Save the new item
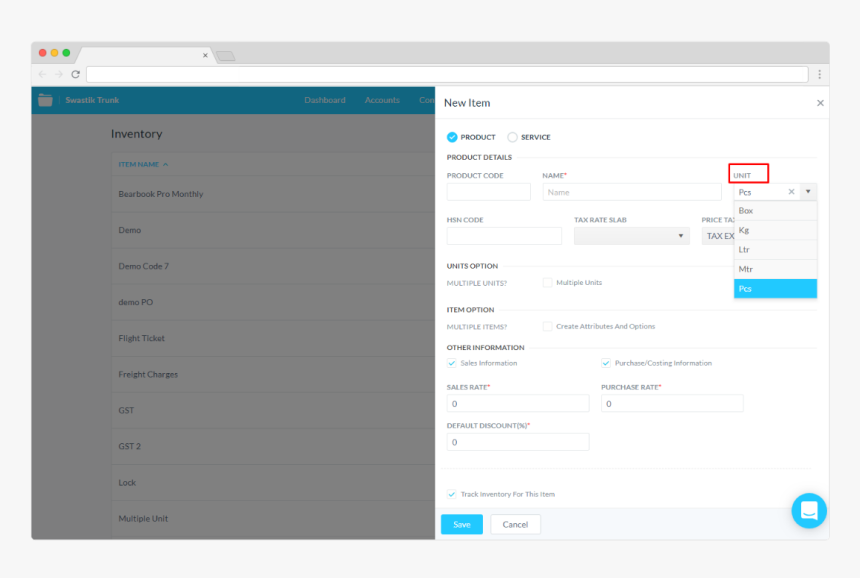 coord(462,524)
